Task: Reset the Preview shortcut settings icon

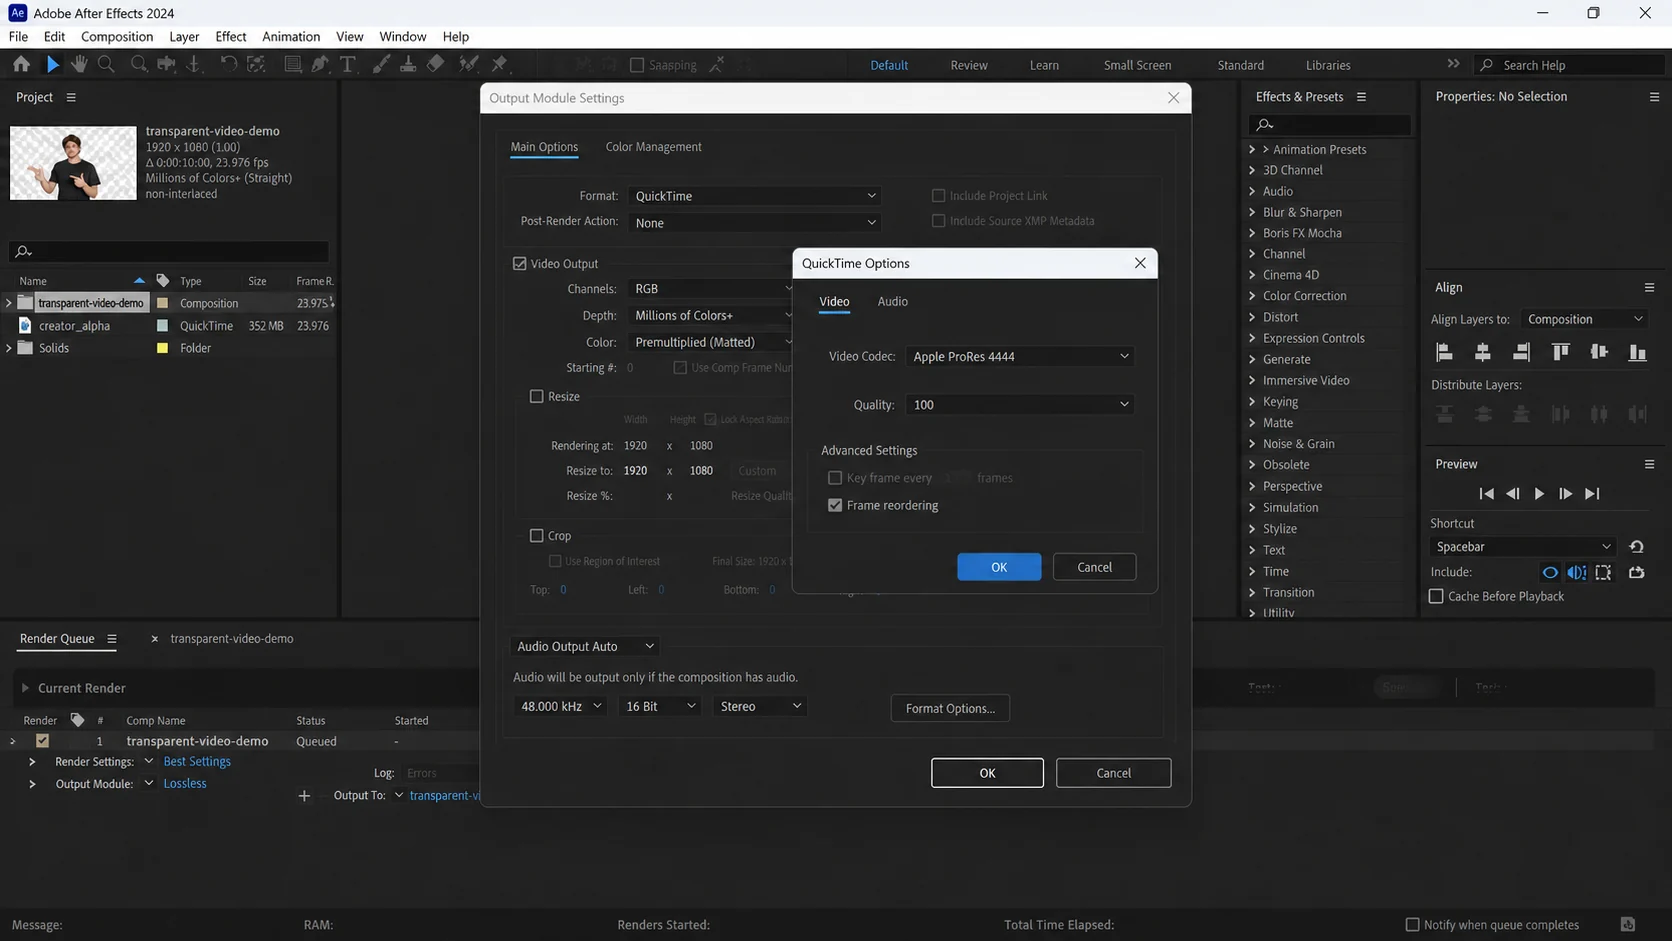Action: coord(1636,547)
